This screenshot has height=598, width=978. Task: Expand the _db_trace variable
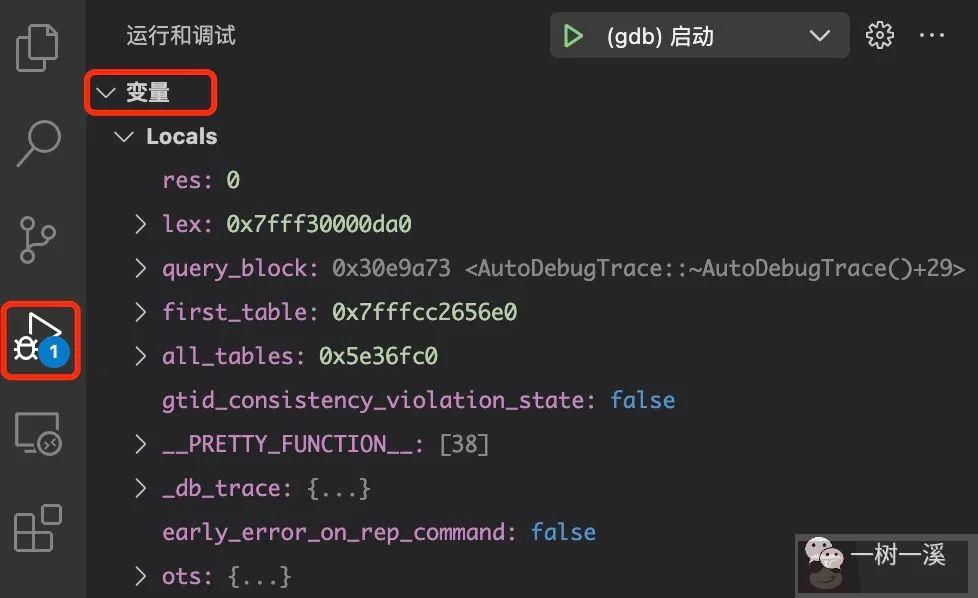click(140, 488)
